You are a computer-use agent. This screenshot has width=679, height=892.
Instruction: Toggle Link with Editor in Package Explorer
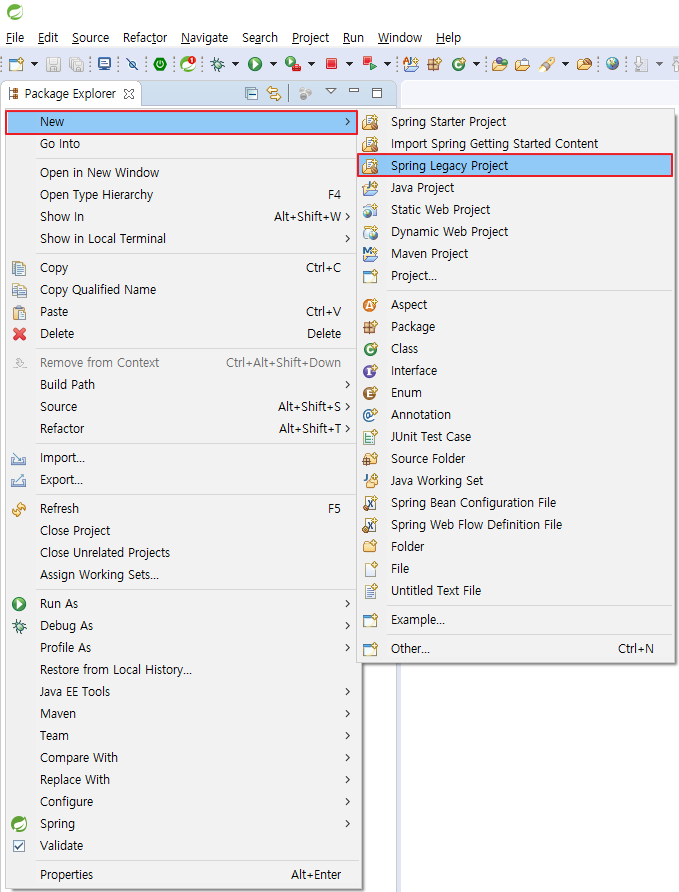pos(274,93)
